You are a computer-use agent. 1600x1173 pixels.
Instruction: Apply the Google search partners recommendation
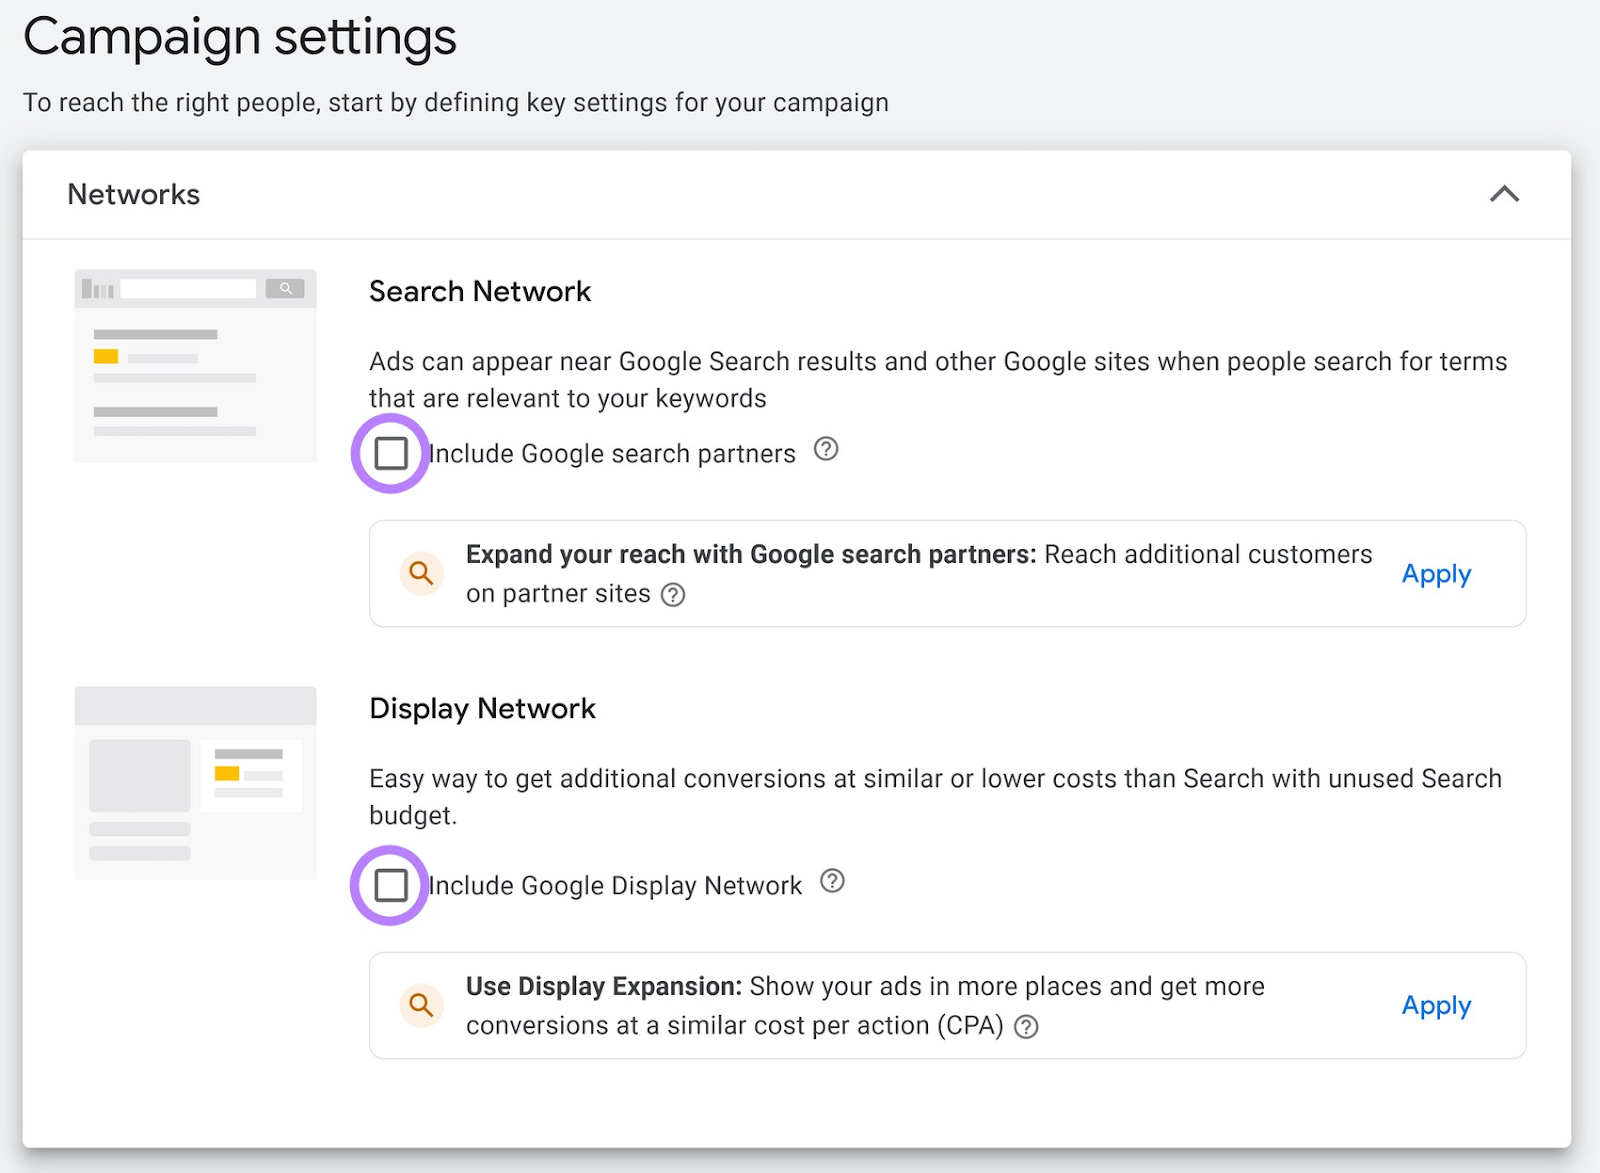(1436, 574)
